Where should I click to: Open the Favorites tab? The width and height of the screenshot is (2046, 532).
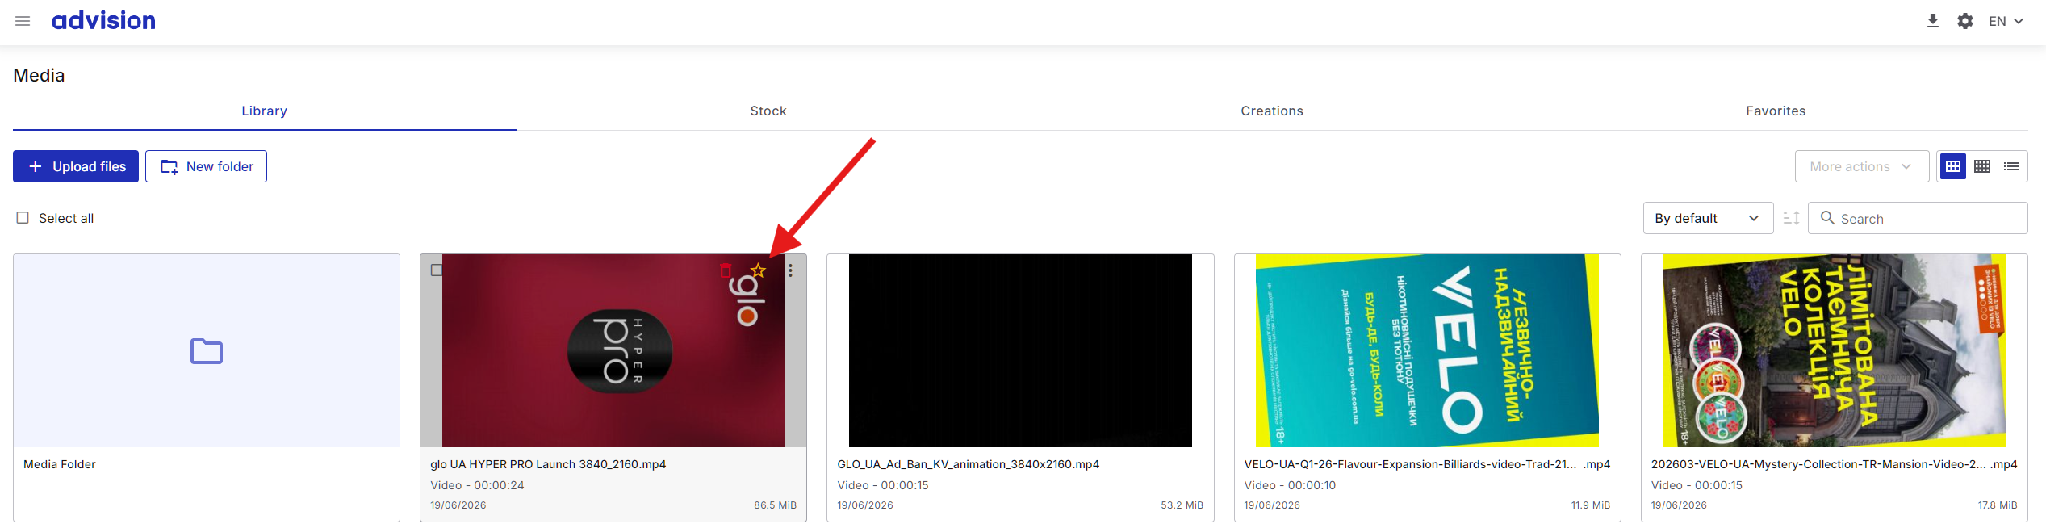click(1776, 111)
